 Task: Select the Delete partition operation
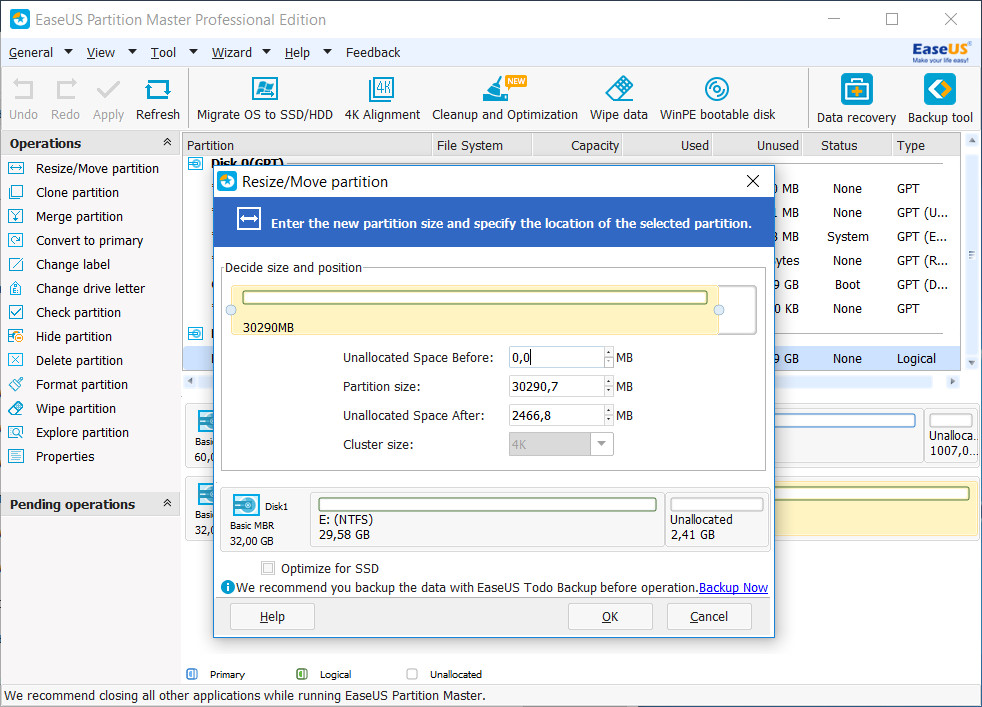tap(79, 361)
